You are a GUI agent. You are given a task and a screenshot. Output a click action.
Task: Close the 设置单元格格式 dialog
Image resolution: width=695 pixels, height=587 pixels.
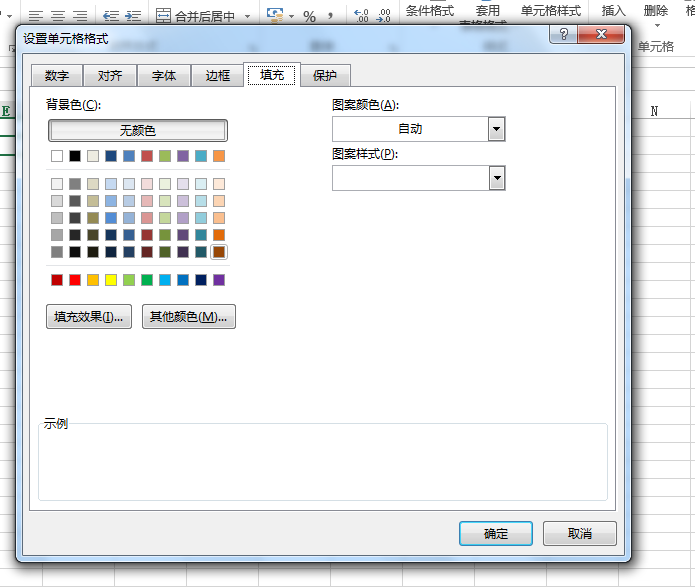[601, 34]
